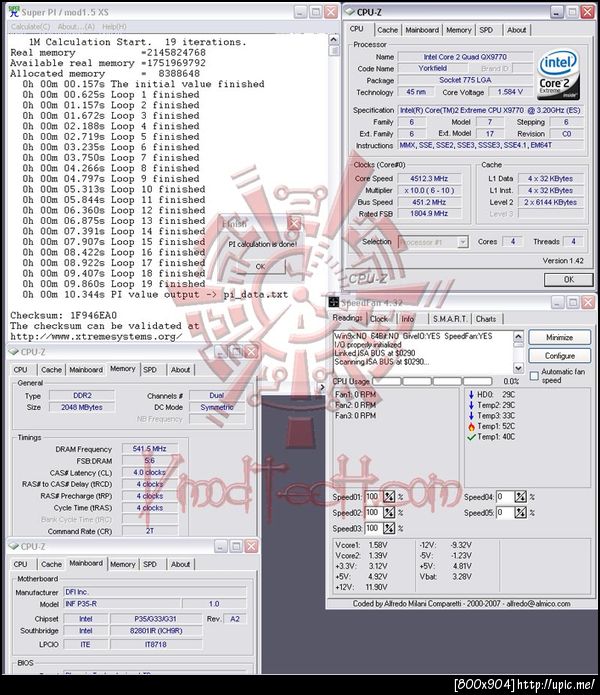Click the Speed01 percentage input field

pyautogui.click(x=374, y=497)
